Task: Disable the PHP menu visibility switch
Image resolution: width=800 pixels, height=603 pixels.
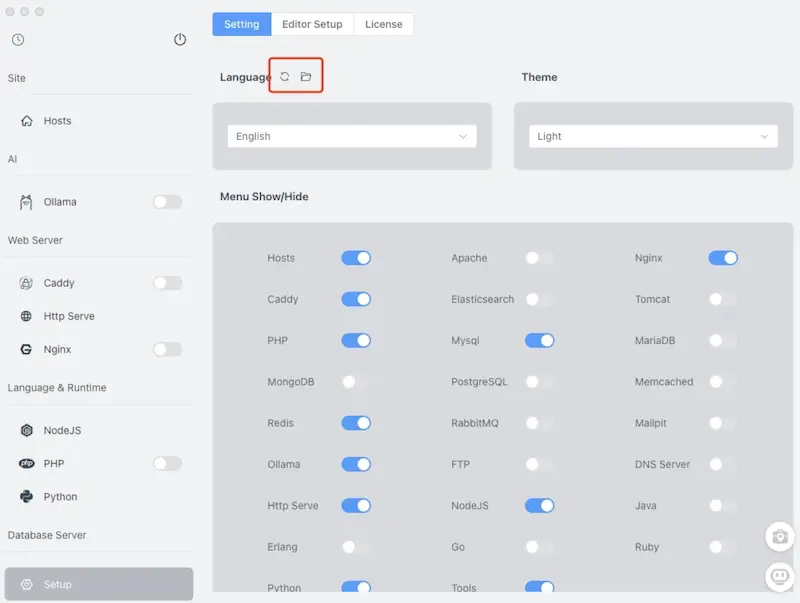Action: pos(356,341)
